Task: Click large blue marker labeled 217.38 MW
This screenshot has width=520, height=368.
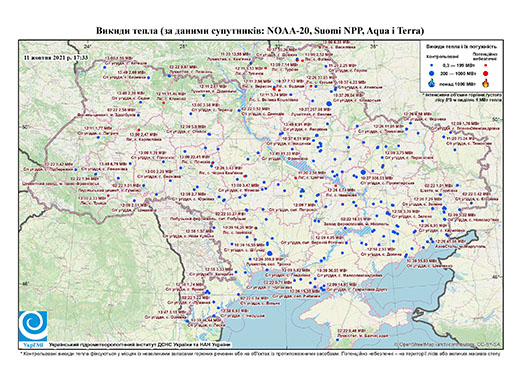Action: pos(328,104)
